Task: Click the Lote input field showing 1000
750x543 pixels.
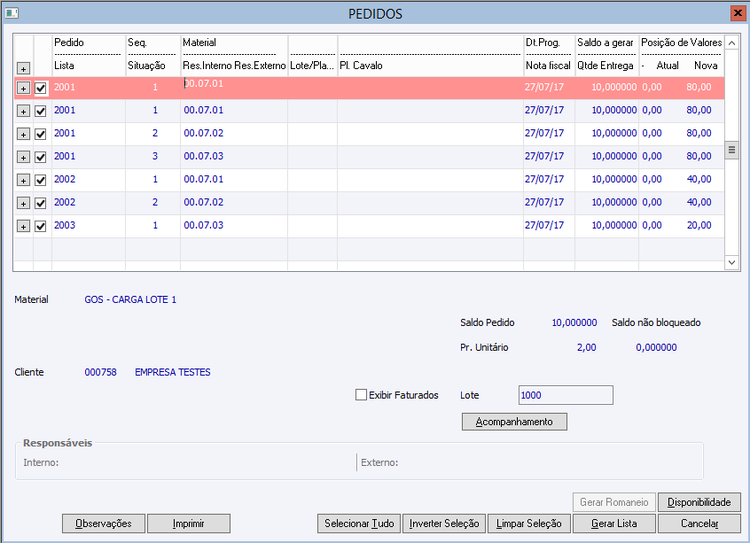Action: pyautogui.click(x=566, y=395)
